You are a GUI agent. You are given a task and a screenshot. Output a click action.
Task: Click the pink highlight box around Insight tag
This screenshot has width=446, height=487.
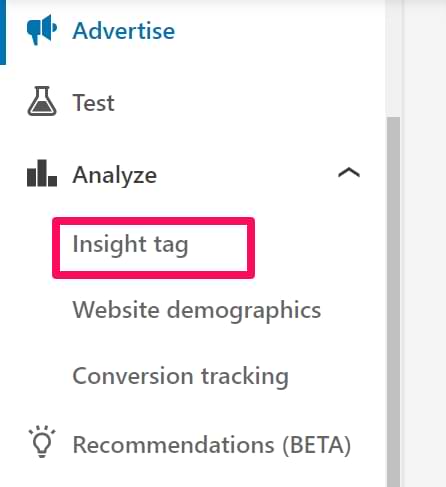click(x=153, y=248)
